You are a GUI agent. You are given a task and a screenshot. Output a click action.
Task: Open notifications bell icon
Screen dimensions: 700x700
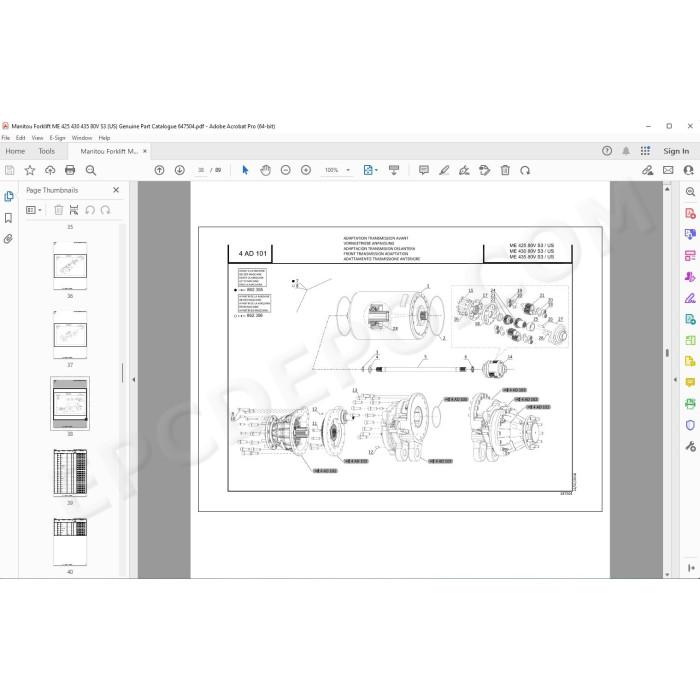click(626, 151)
